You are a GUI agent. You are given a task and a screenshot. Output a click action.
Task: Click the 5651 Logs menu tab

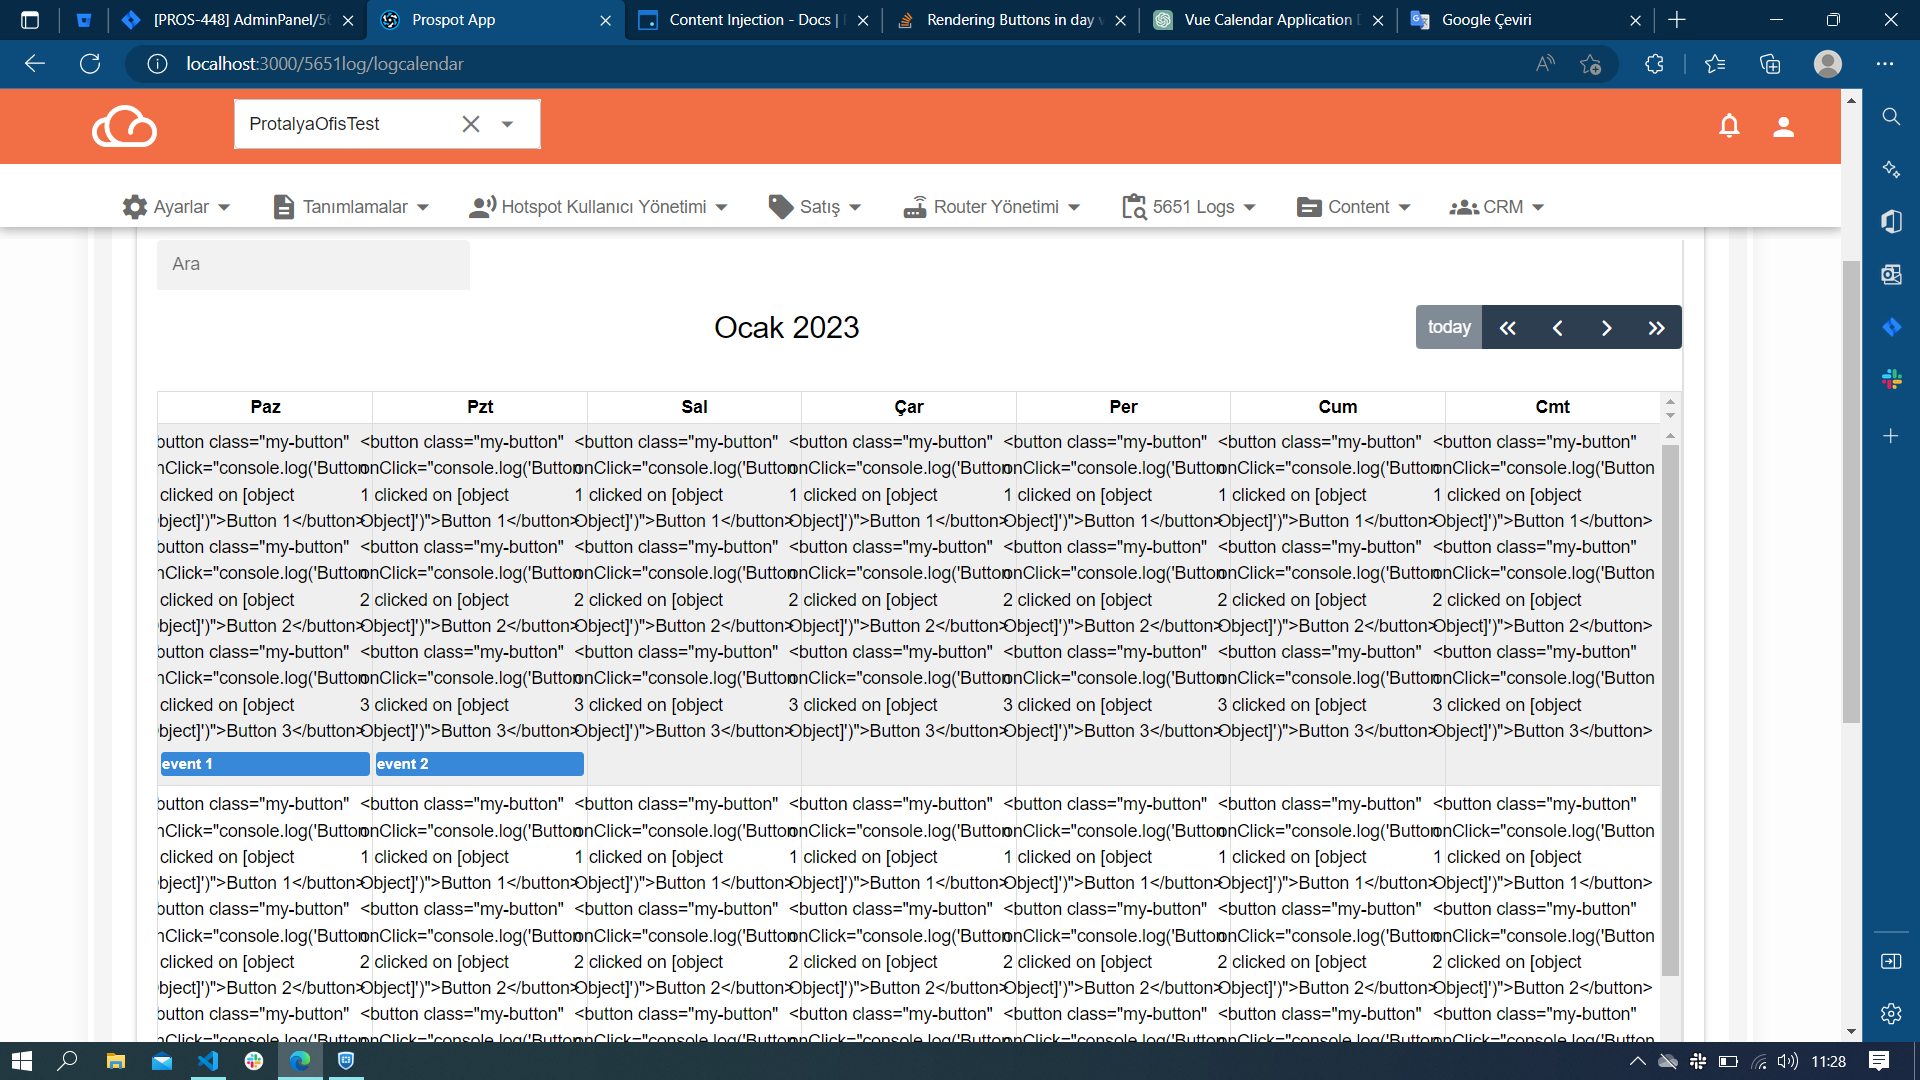click(1187, 206)
